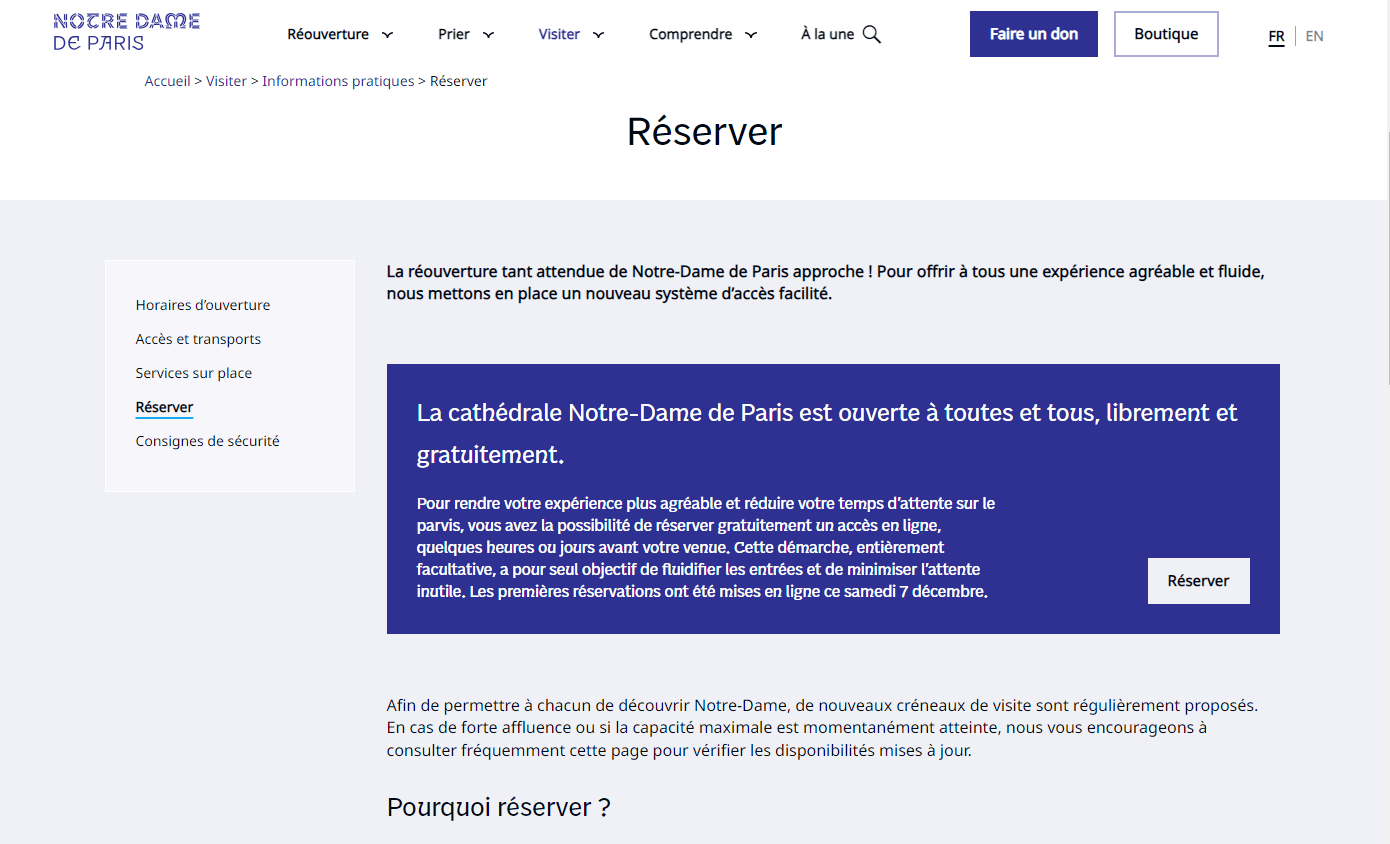Expand the Prier menu chevron
This screenshot has width=1390, height=844.
click(x=489, y=35)
